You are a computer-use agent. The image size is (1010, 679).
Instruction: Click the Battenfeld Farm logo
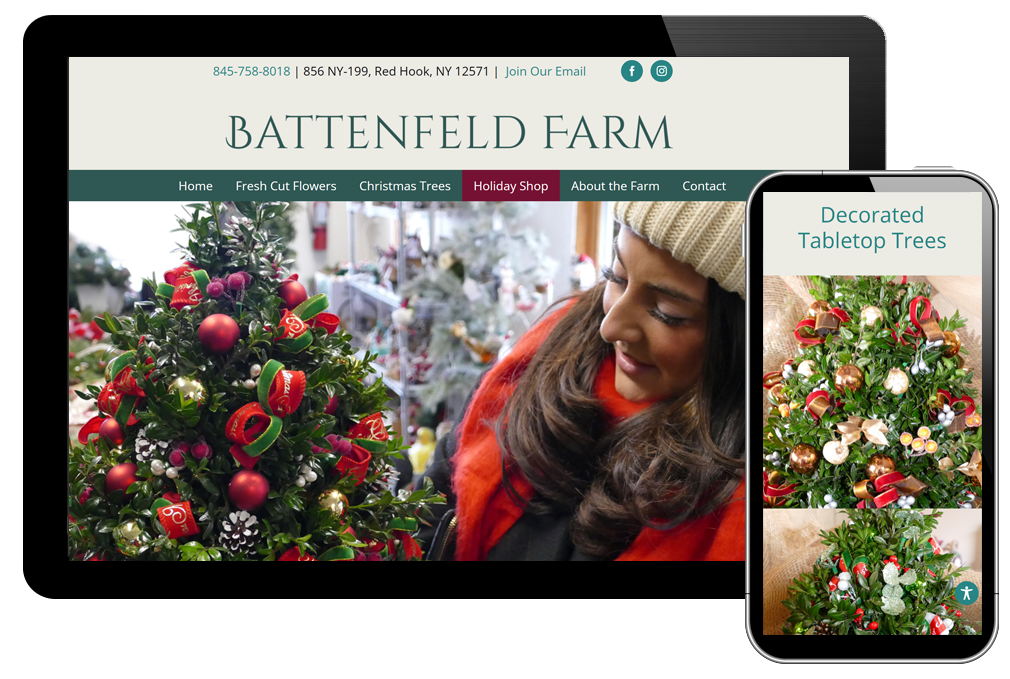tap(449, 133)
